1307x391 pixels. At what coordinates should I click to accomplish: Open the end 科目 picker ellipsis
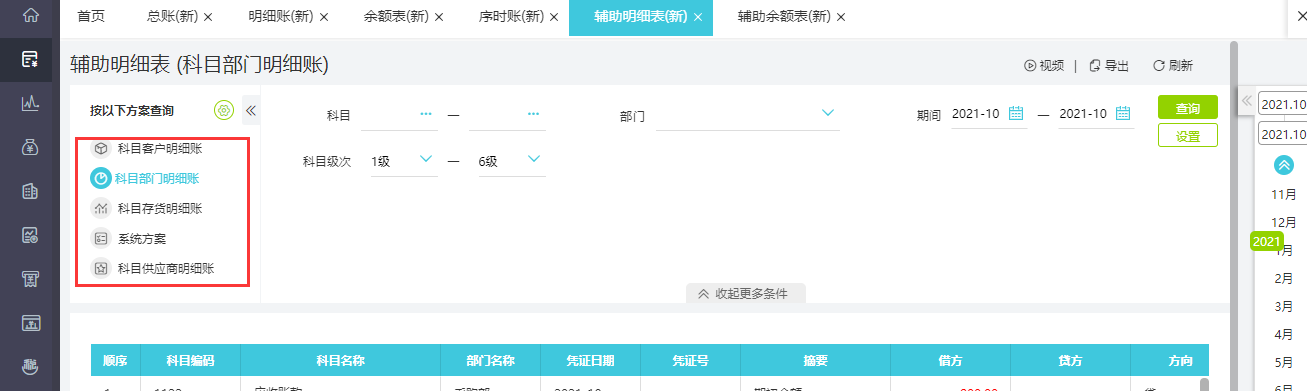click(x=534, y=115)
